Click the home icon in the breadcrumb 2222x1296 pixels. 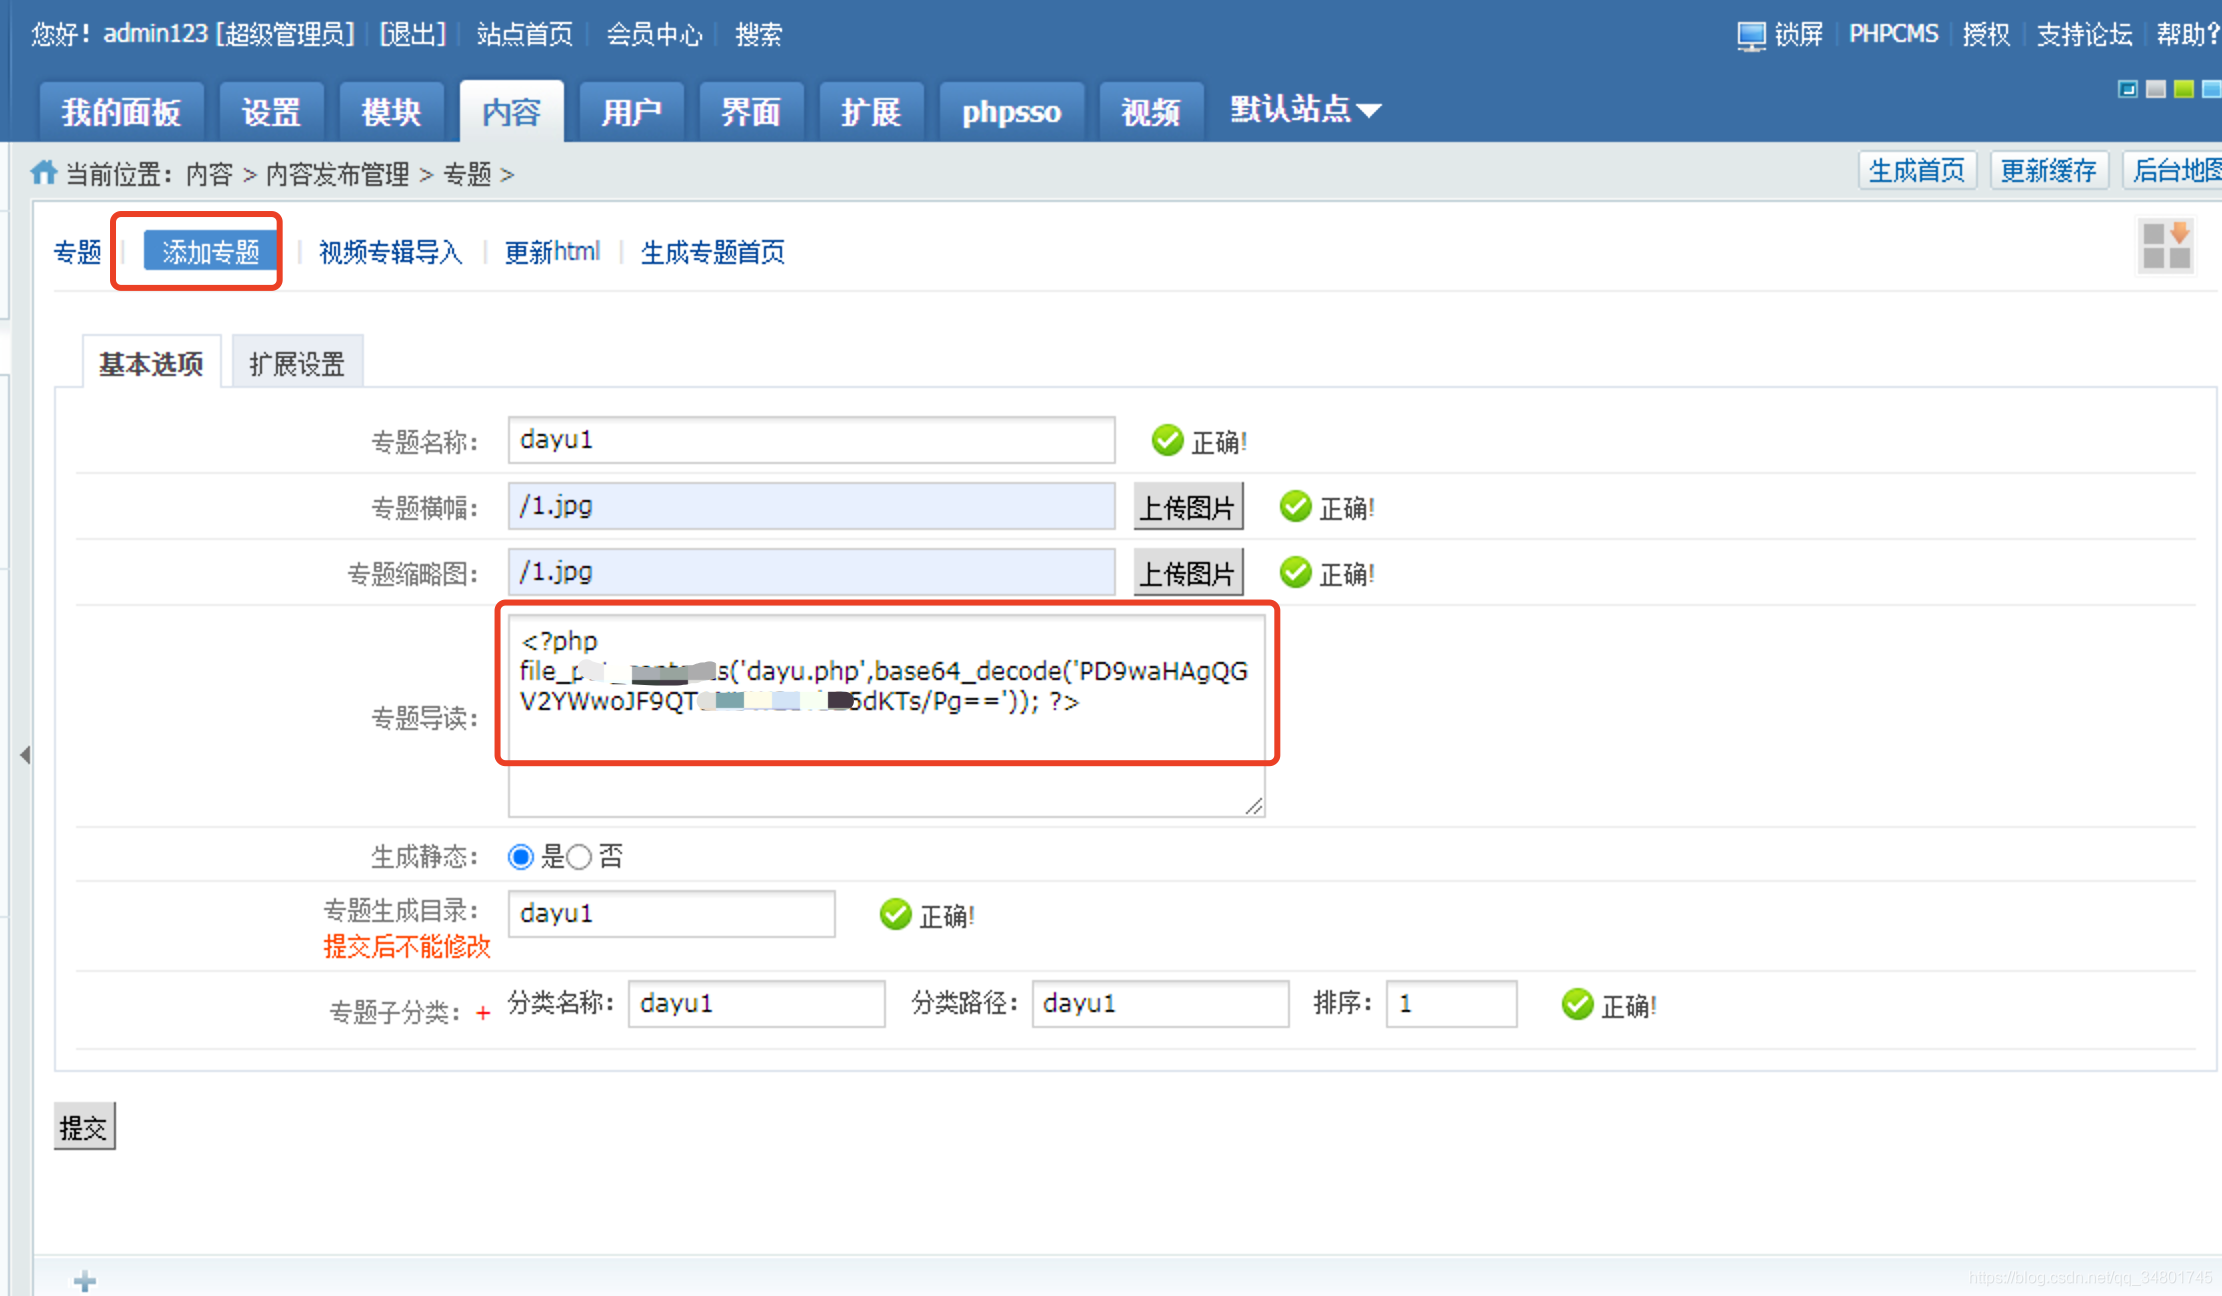[44, 172]
